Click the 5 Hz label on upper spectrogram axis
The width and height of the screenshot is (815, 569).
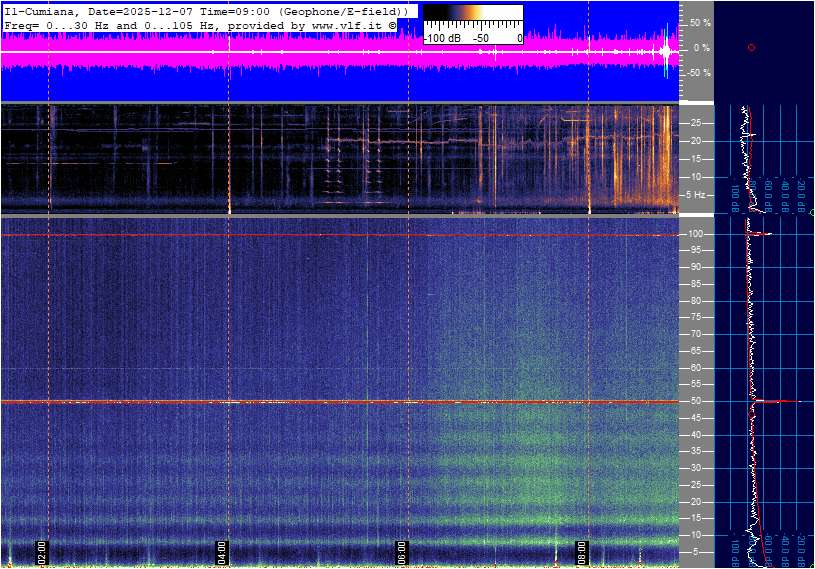(x=698, y=195)
